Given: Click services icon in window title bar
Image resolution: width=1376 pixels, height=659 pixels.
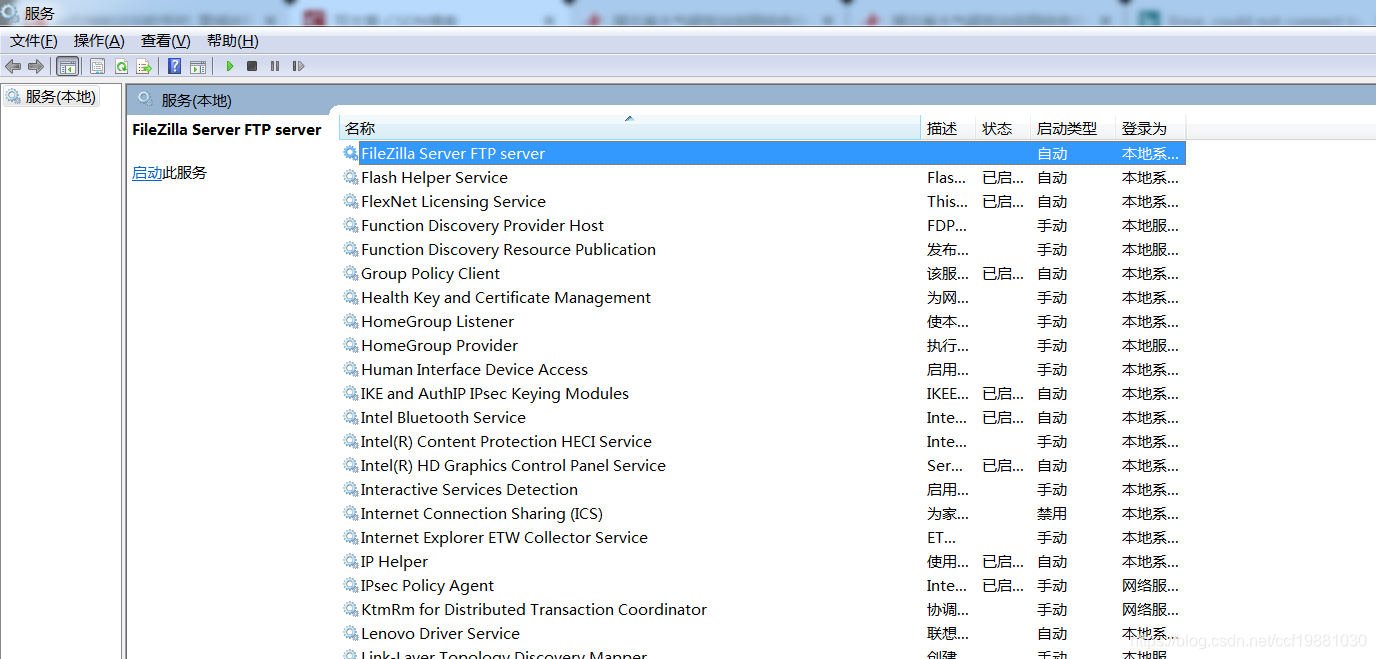Looking at the screenshot, I should (x=11, y=13).
